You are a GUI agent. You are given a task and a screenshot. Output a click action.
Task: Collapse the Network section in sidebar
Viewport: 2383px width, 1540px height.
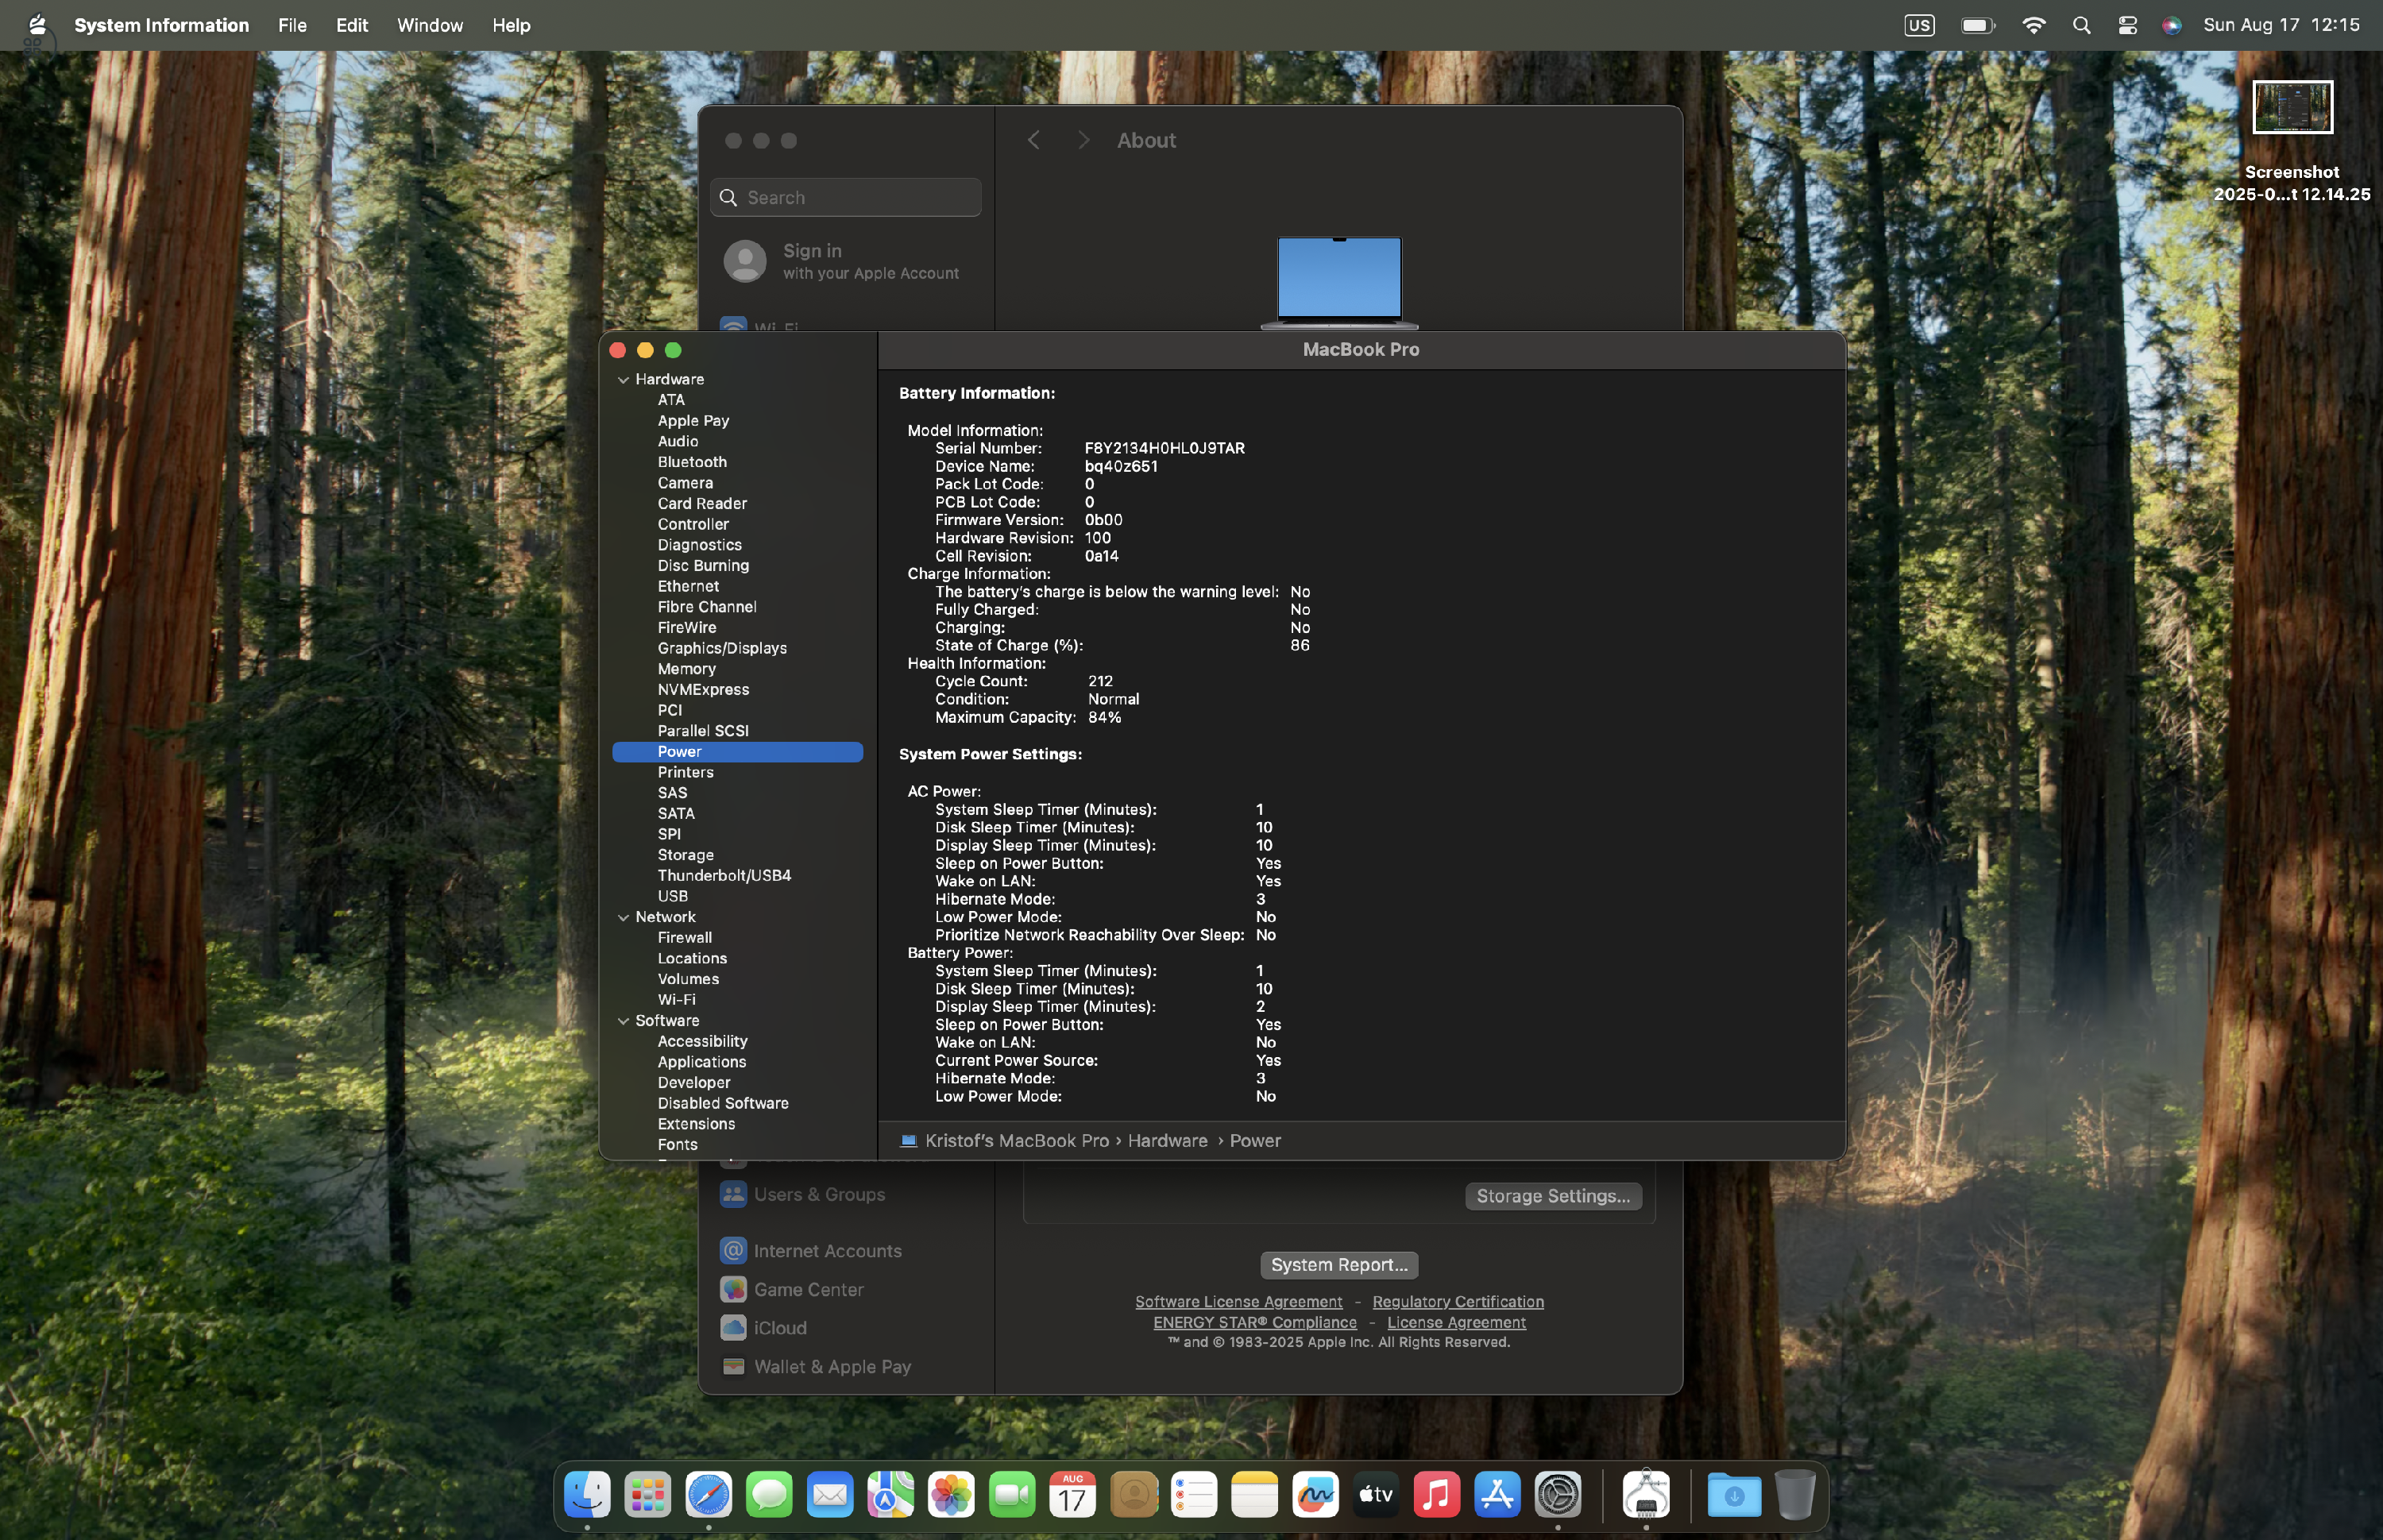(x=623, y=918)
